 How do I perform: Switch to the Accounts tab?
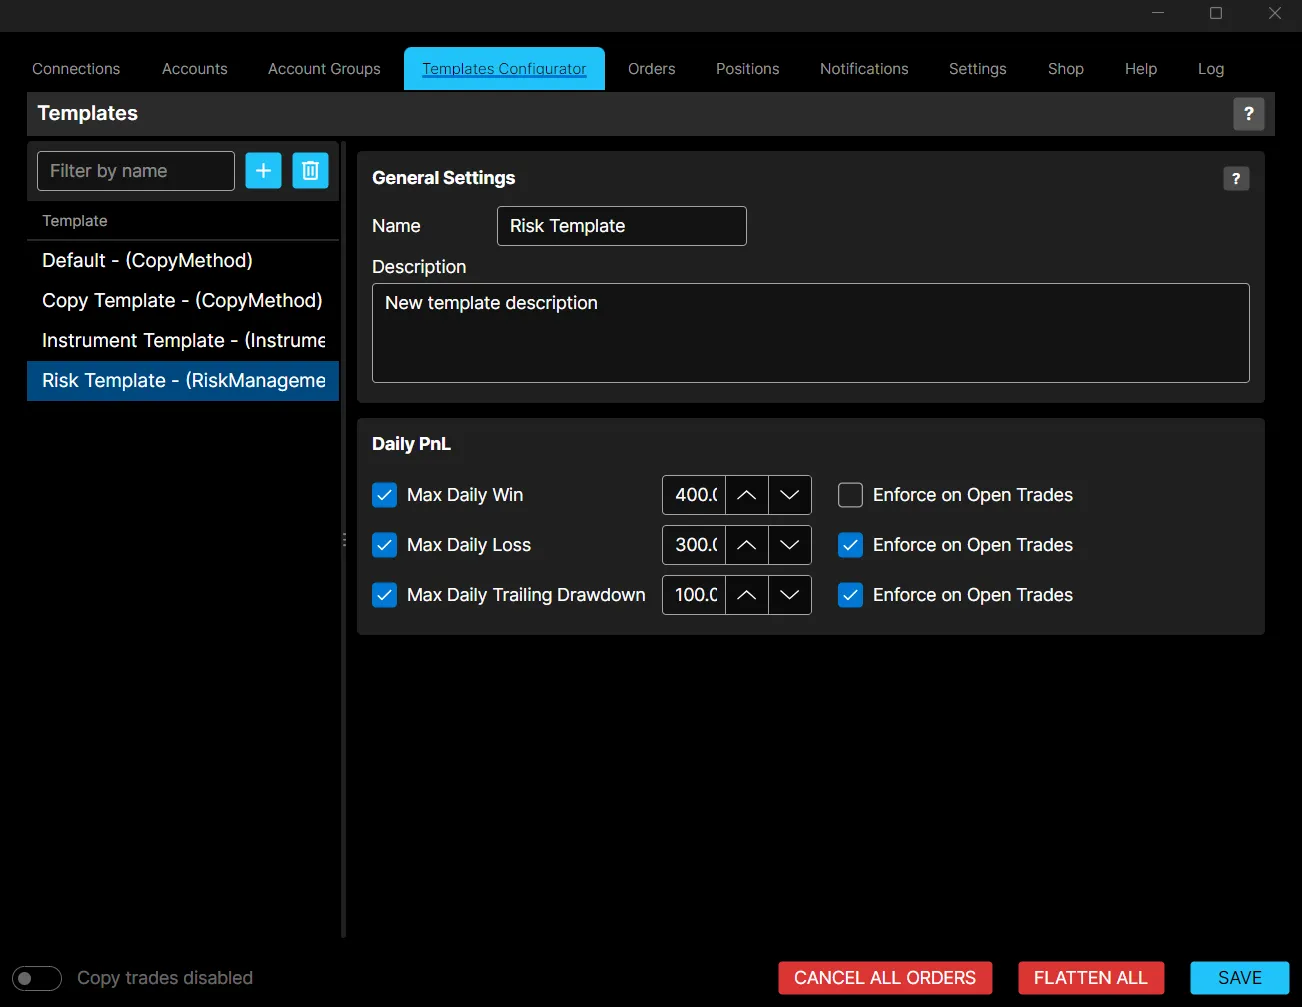195,69
